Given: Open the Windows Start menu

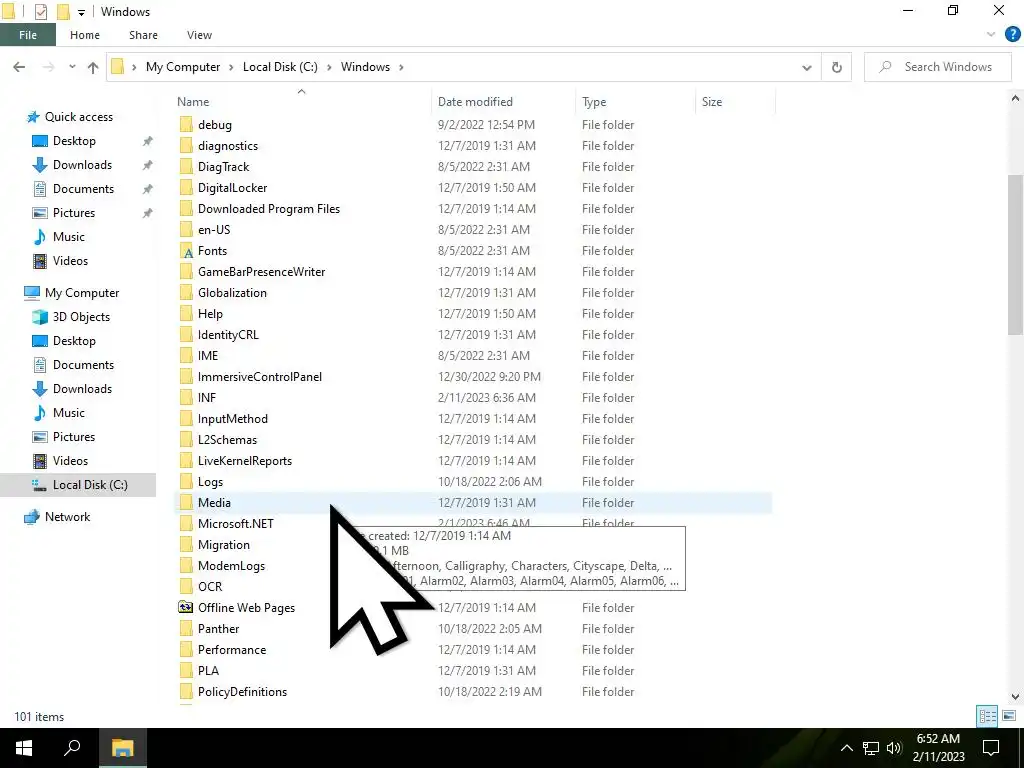Looking at the screenshot, I should click(24, 748).
